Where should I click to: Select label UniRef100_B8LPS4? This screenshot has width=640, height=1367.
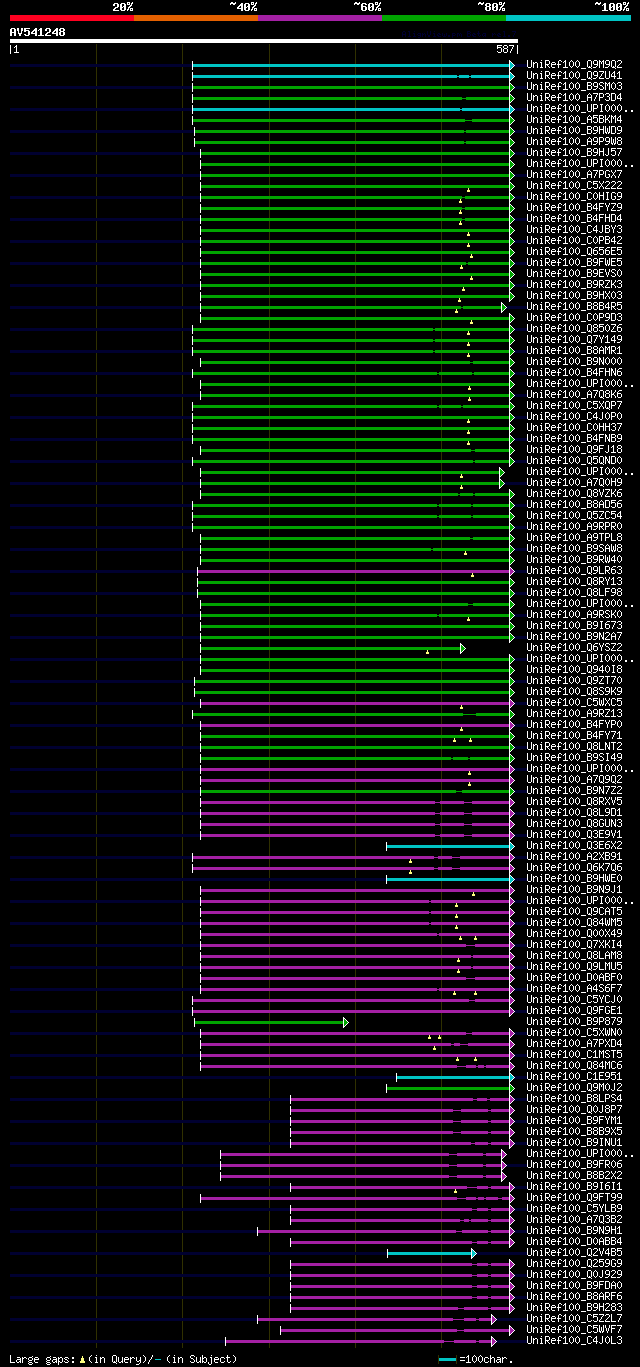[574, 1098]
